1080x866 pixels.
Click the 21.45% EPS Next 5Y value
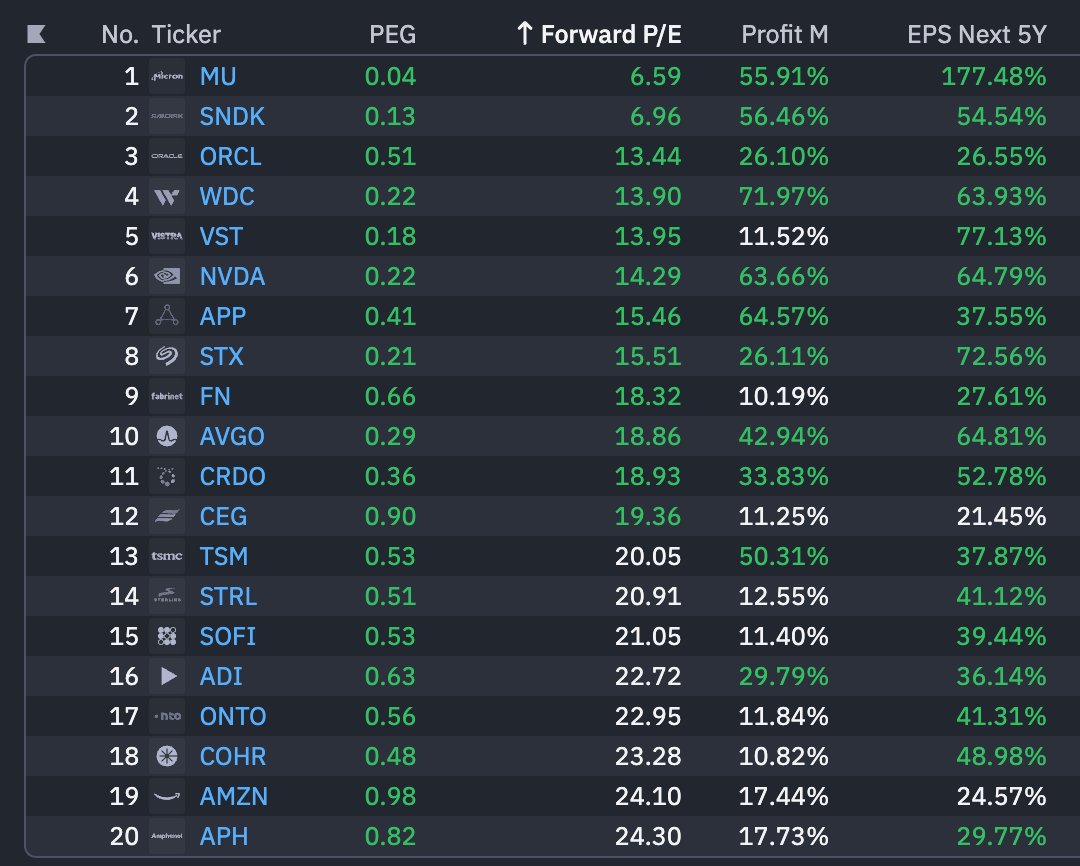(1001, 516)
